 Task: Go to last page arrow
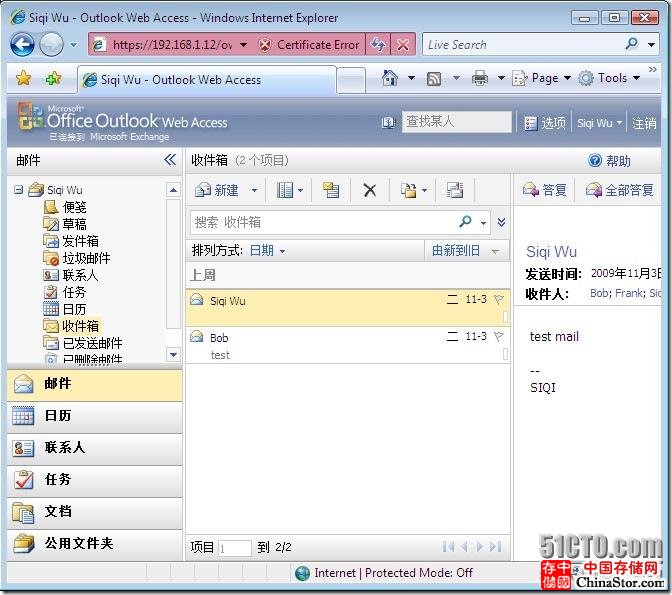pos(496,547)
